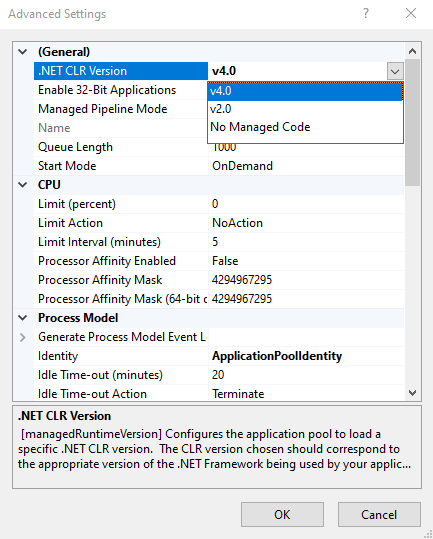Screen dimensions: 433x539
Task: Click the OK button
Action: coord(282,515)
